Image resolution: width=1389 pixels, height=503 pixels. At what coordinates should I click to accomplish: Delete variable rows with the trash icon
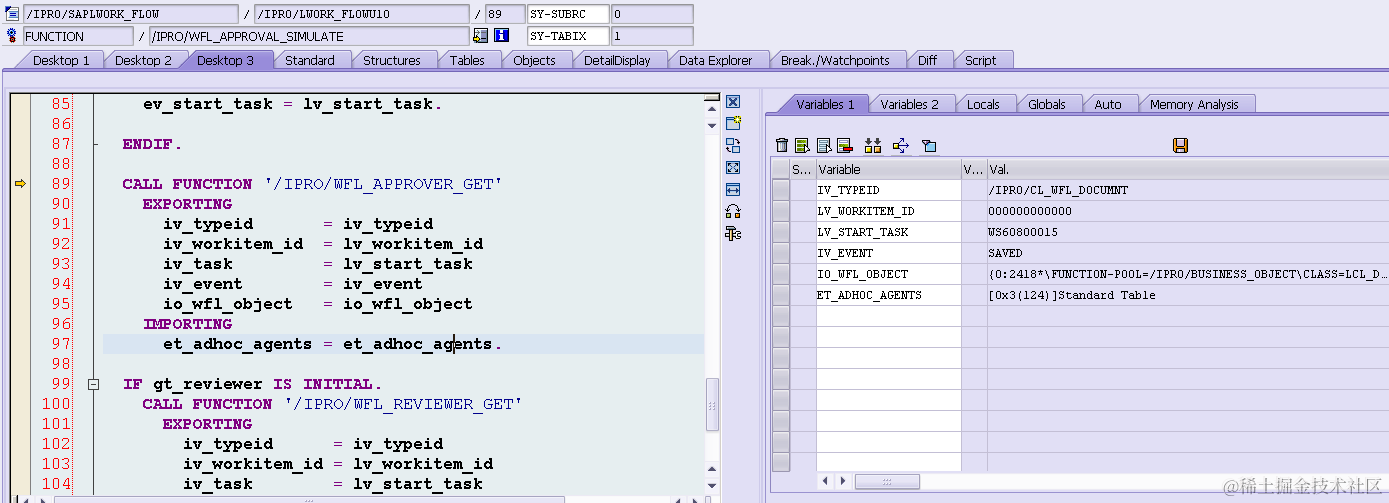(782, 146)
